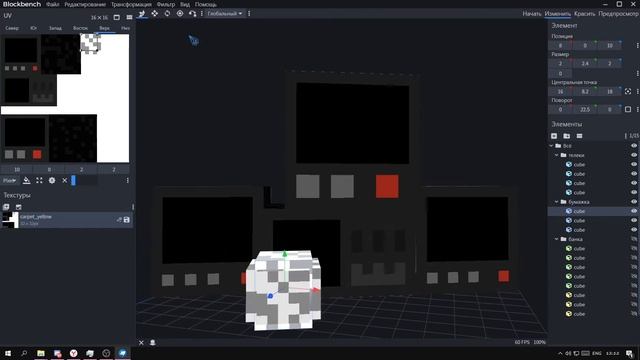Click the UV fullscreen view icon

[117, 17]
